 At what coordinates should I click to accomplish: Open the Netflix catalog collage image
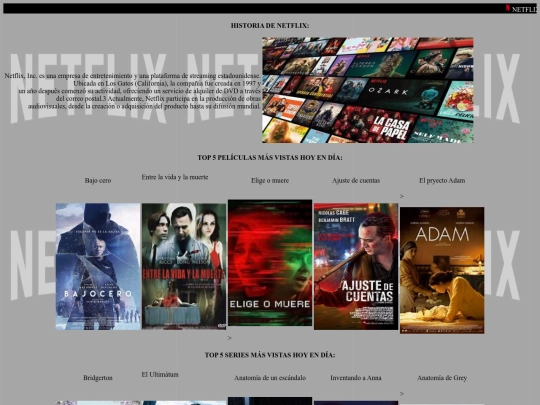pyautogui.click(x=367, y=90)
